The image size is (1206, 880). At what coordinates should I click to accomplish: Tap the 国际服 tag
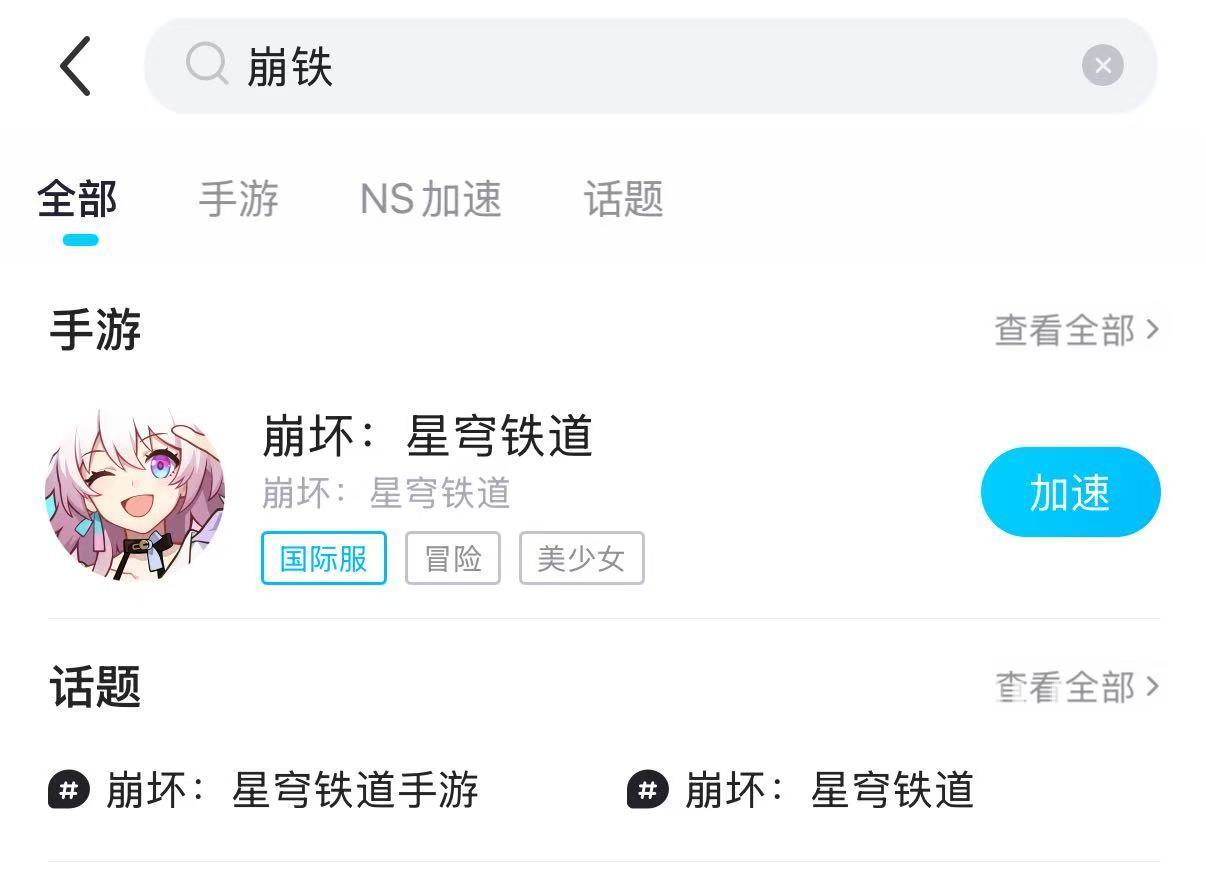coord(324,558)
